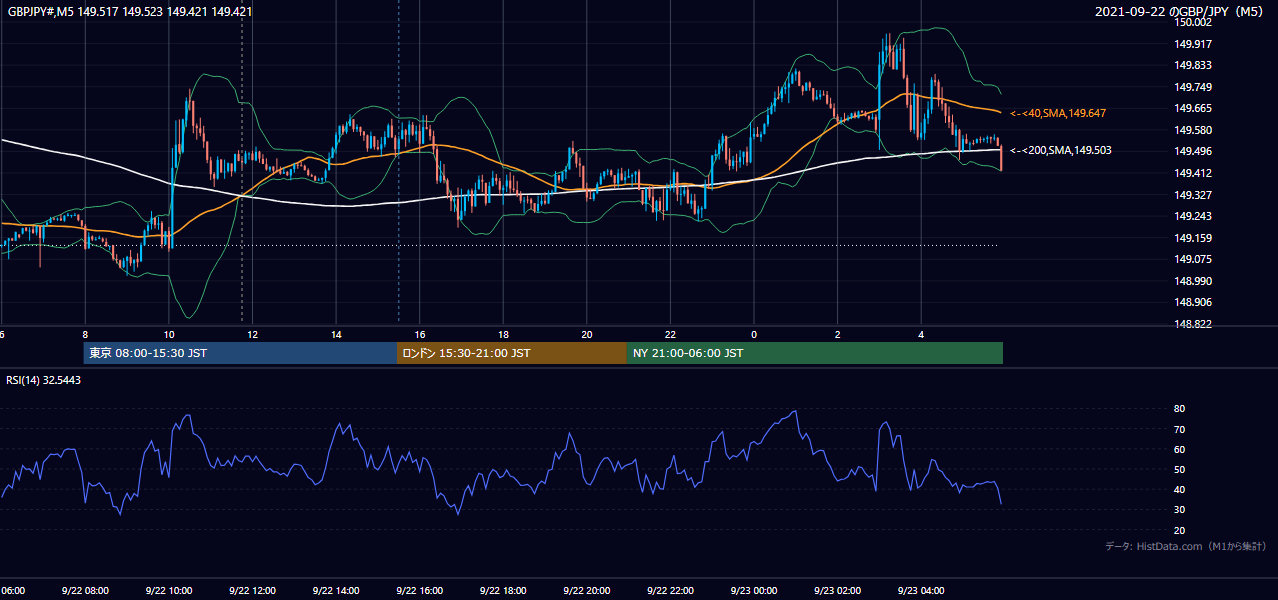Click hour label 12 under the price chart

[x=252, y=335]
